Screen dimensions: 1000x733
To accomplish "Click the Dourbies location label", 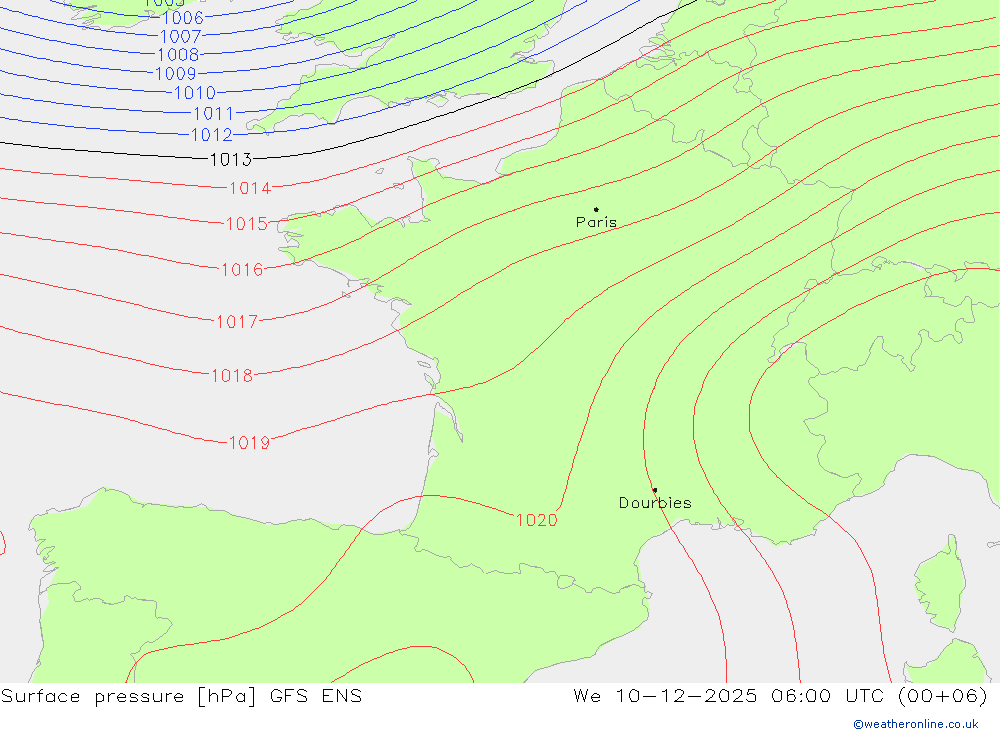I will [655, 503].
